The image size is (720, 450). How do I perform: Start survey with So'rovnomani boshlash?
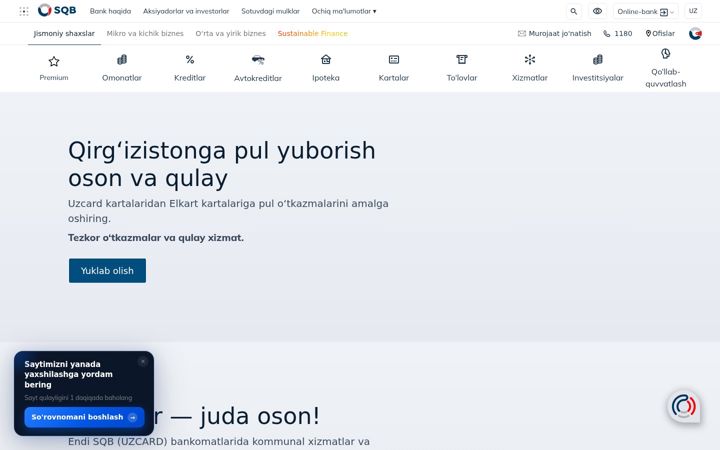(84, 417)
